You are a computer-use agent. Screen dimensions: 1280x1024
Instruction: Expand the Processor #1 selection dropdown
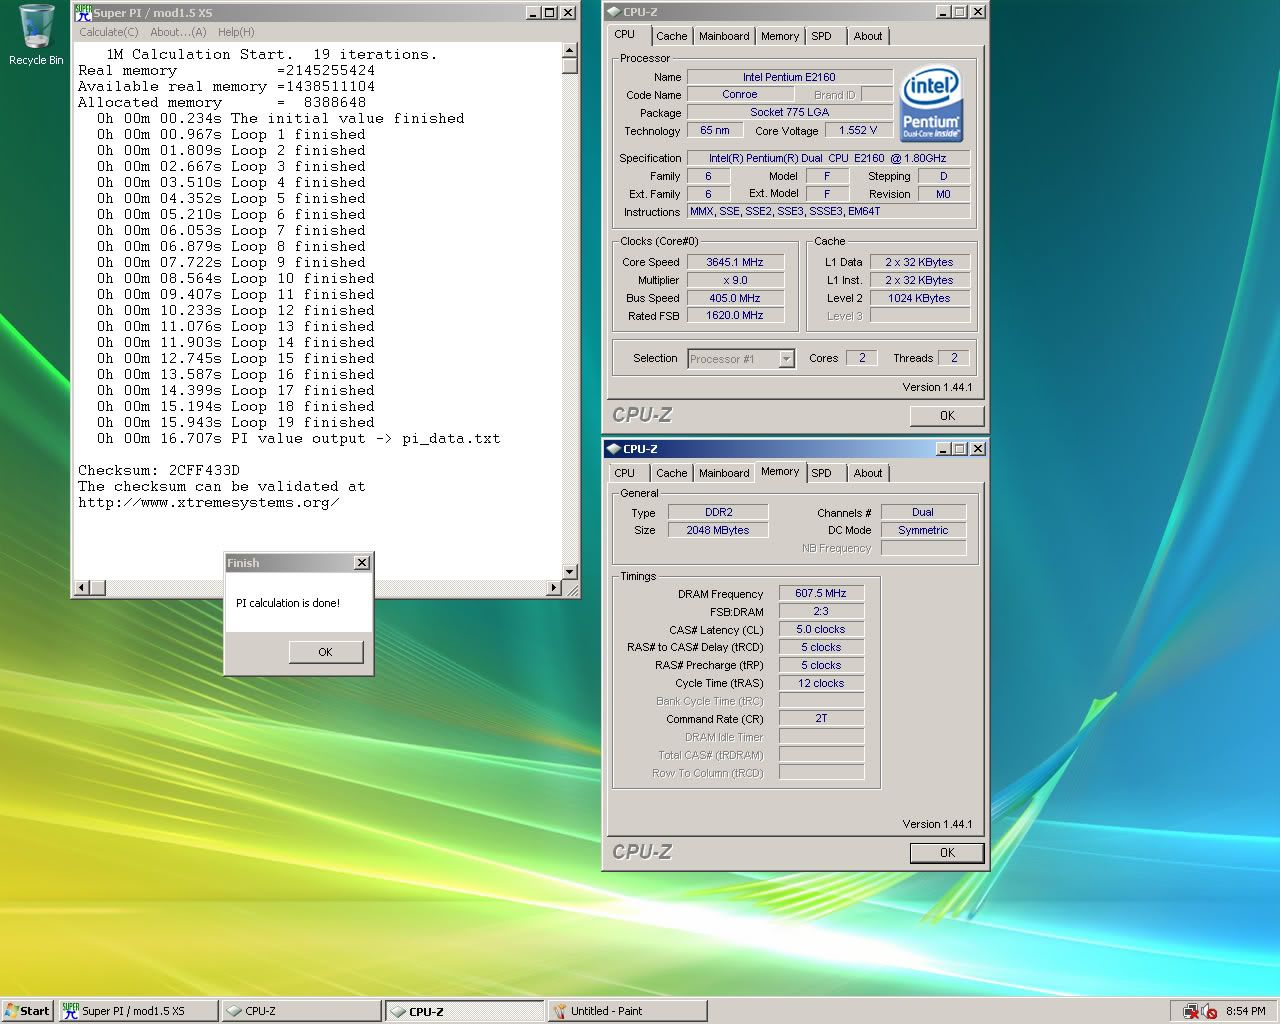click(786, 359)
